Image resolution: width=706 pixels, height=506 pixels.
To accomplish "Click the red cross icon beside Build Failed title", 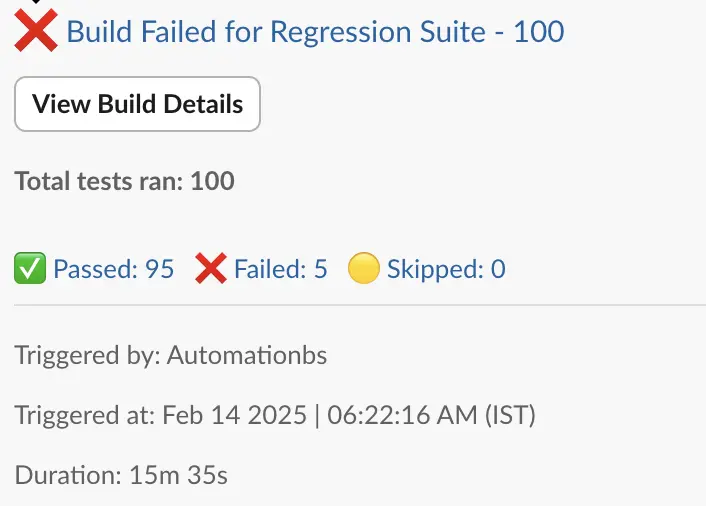I will point(36,32).
